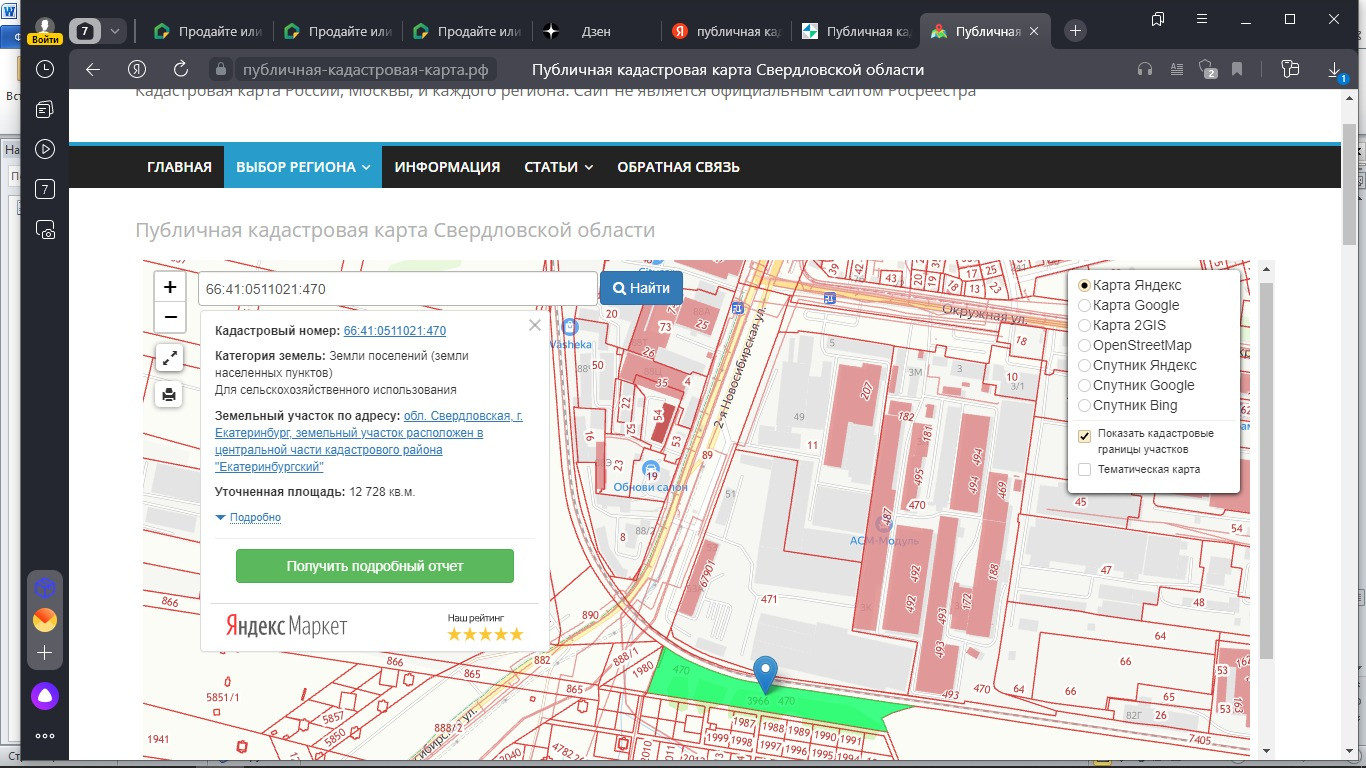Switch to the Дзен browser tab
The width and height of the screenshot is (1366, 768).
click(x=595, y=31)
